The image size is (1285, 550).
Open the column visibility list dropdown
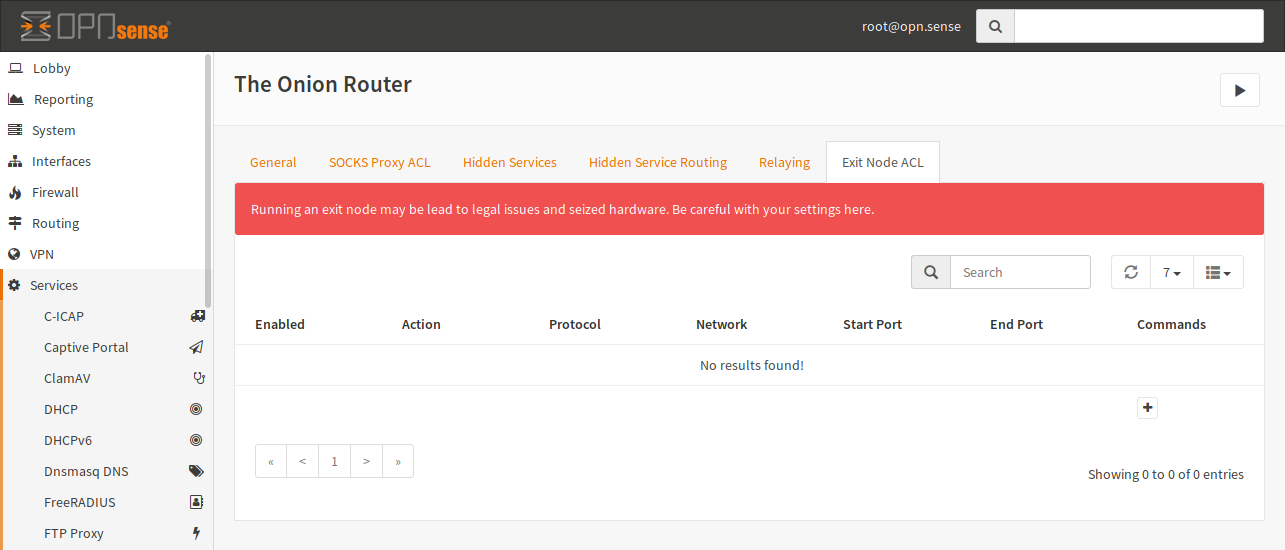tap(1218, 272)
